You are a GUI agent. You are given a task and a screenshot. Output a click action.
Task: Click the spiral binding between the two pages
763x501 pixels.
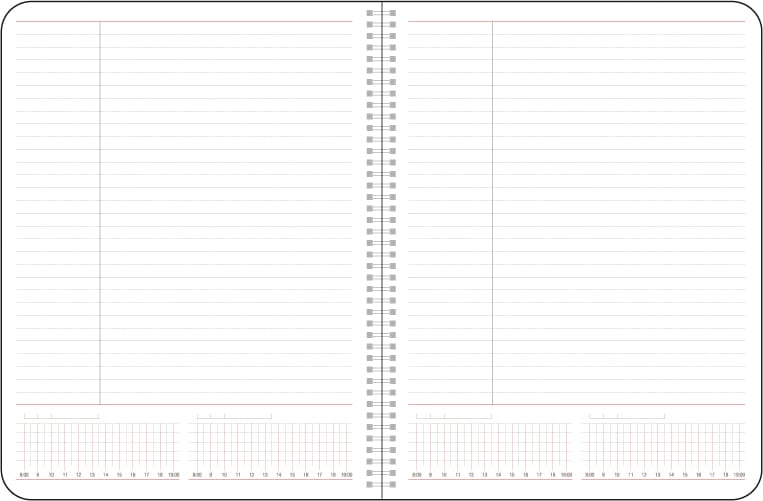tap(381, 250)
